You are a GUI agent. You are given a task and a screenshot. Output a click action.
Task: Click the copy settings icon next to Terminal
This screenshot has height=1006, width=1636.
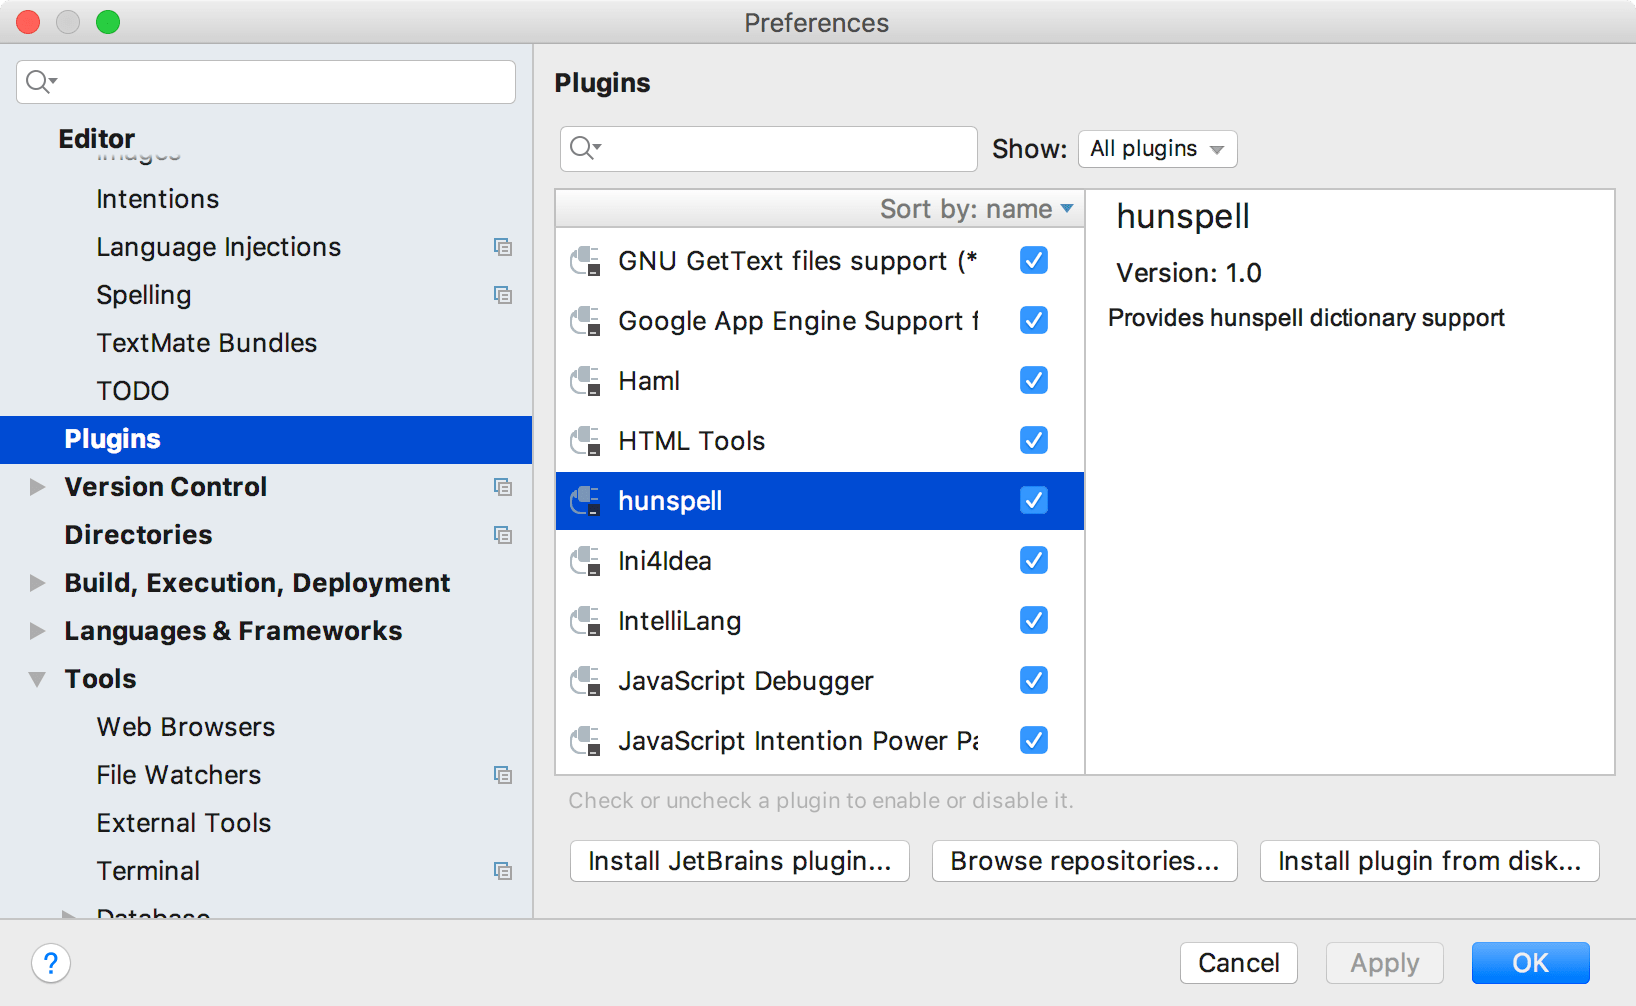tap(503, 871)
